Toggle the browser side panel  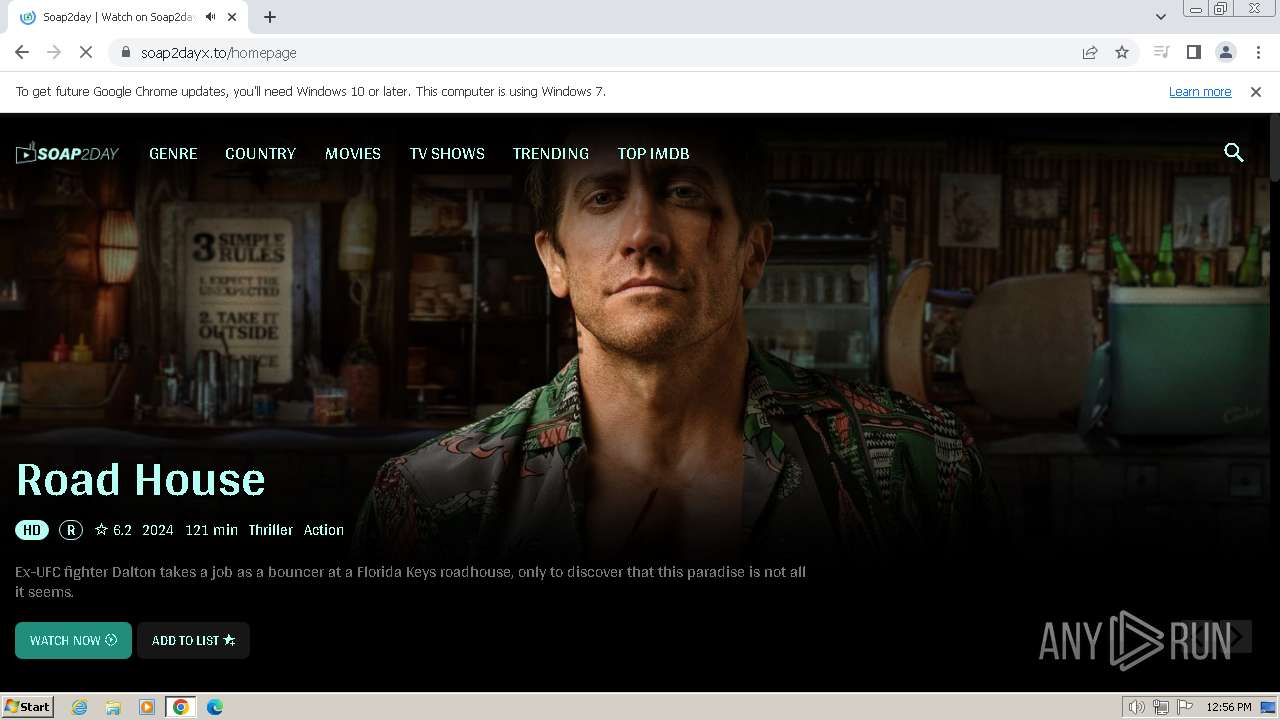[x=1193, y=52]
